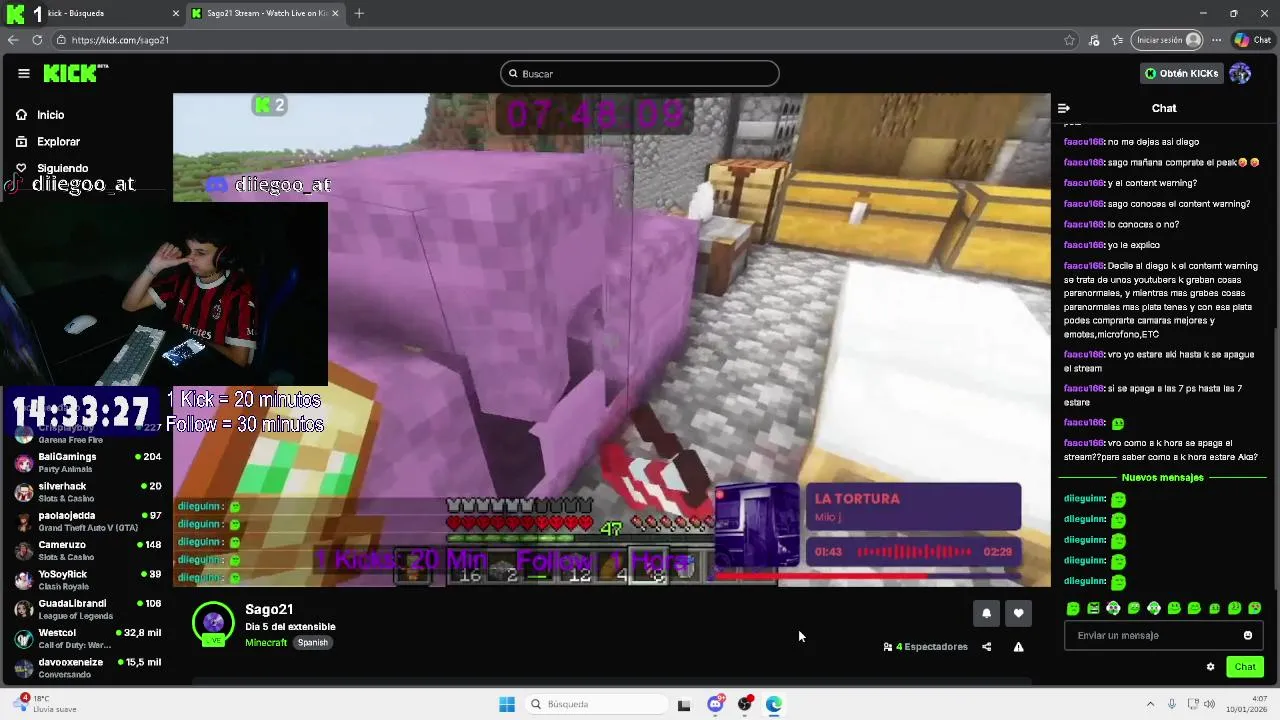The width and height of the screenshot is (1280, 720).
Task: Open paolaojedda channel in sidebar
Action: 88,521
